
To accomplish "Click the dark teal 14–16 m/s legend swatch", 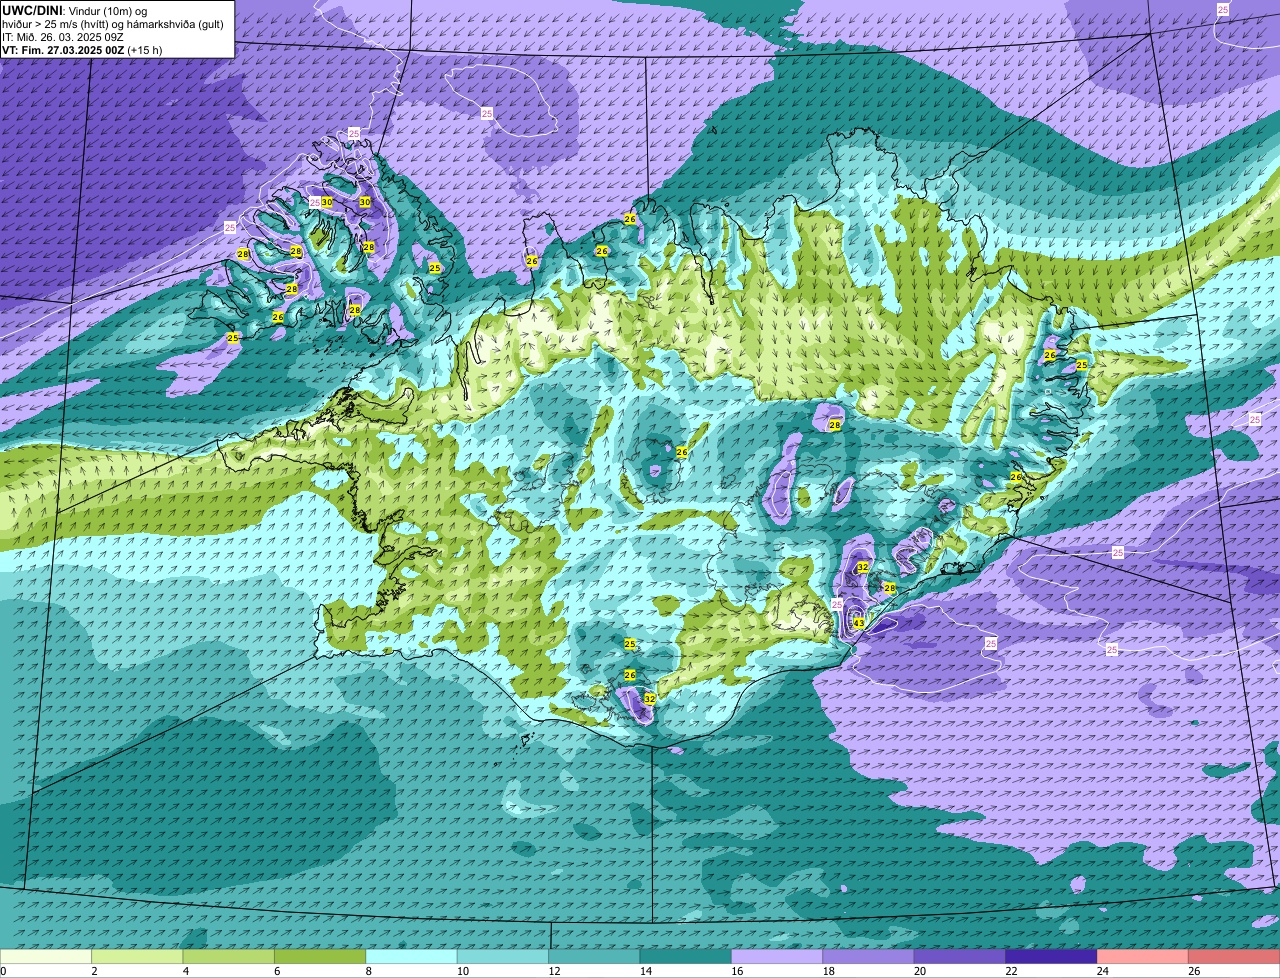I will (x=686, y=956).
